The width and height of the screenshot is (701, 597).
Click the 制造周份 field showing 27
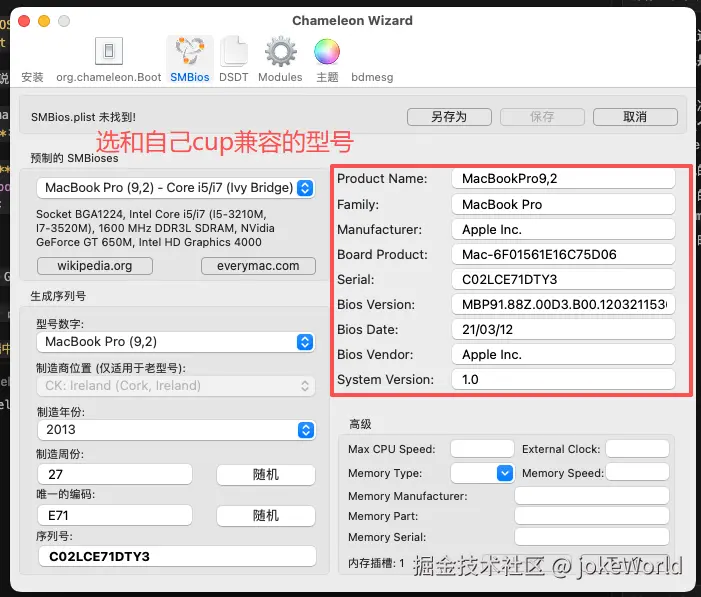tap(115, 474)
